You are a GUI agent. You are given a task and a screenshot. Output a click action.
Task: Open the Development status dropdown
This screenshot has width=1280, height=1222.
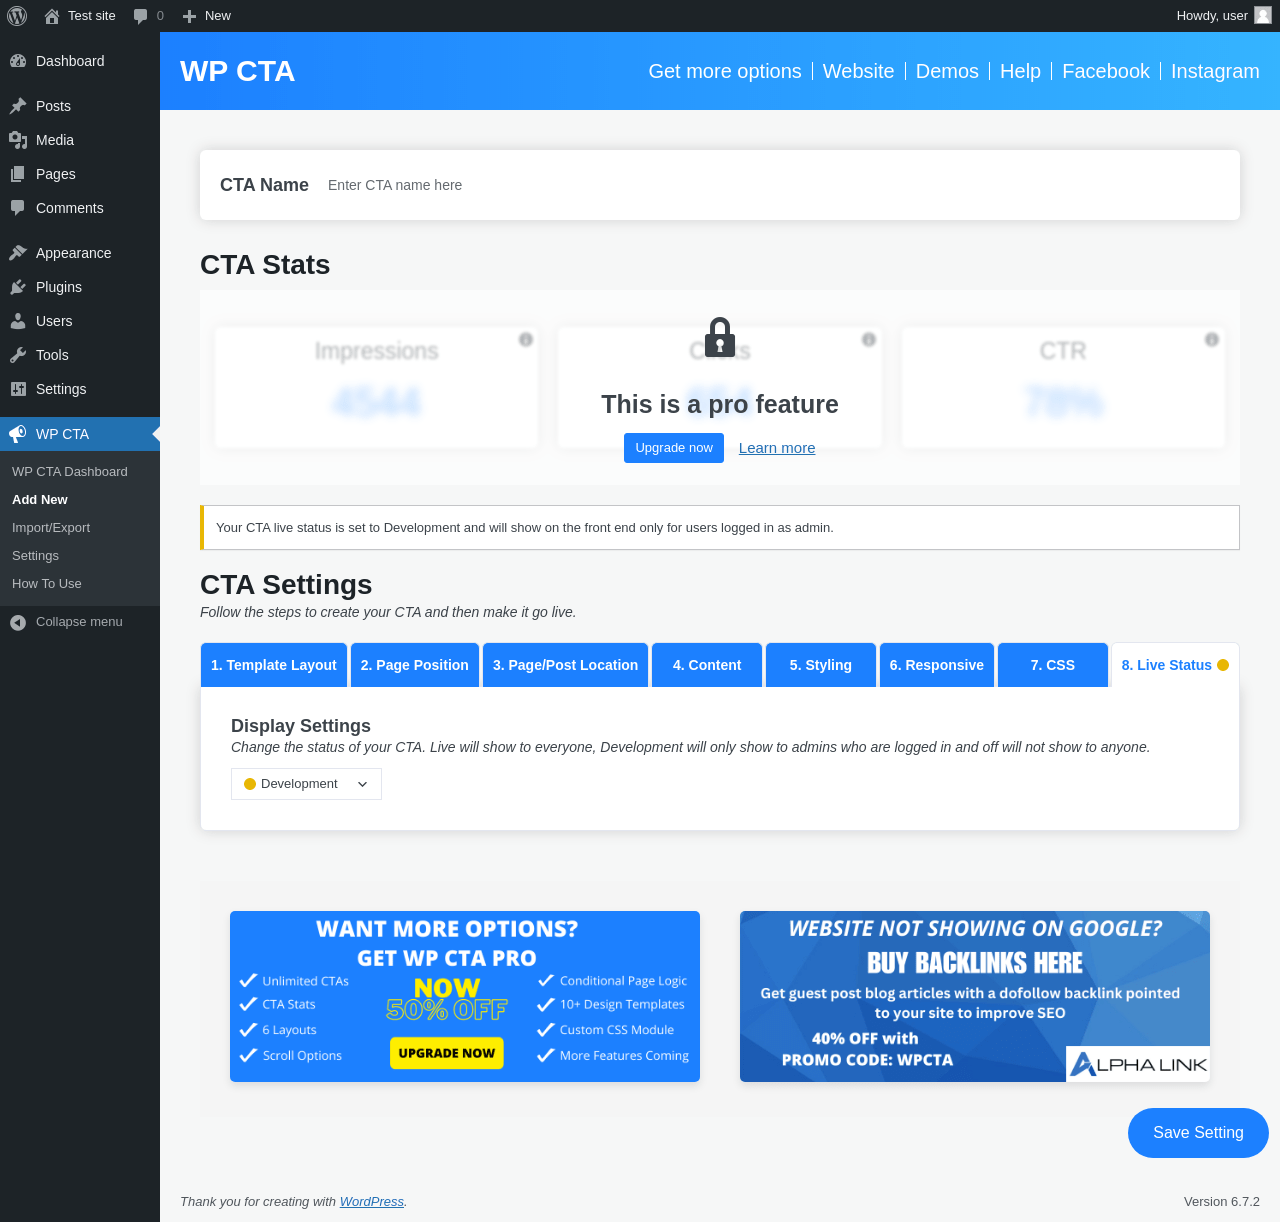(x=306, y=784)
